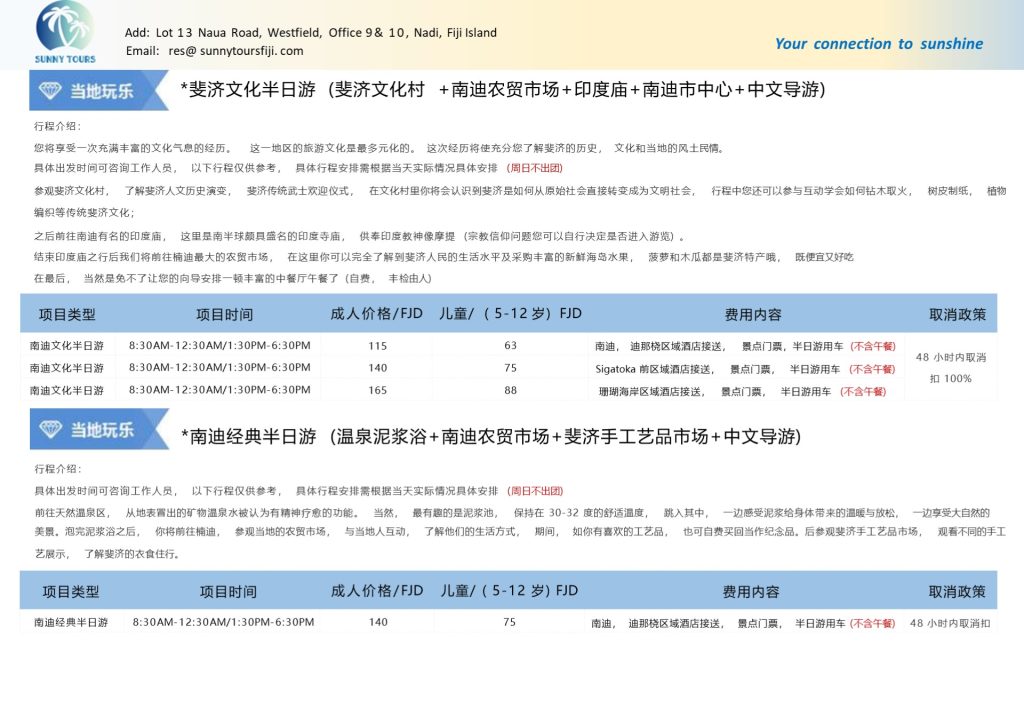1024x724 pixels.
Task: Click the 当地玩乐 banner above the 斐济文化半日游 section
Action: [98, 91]
